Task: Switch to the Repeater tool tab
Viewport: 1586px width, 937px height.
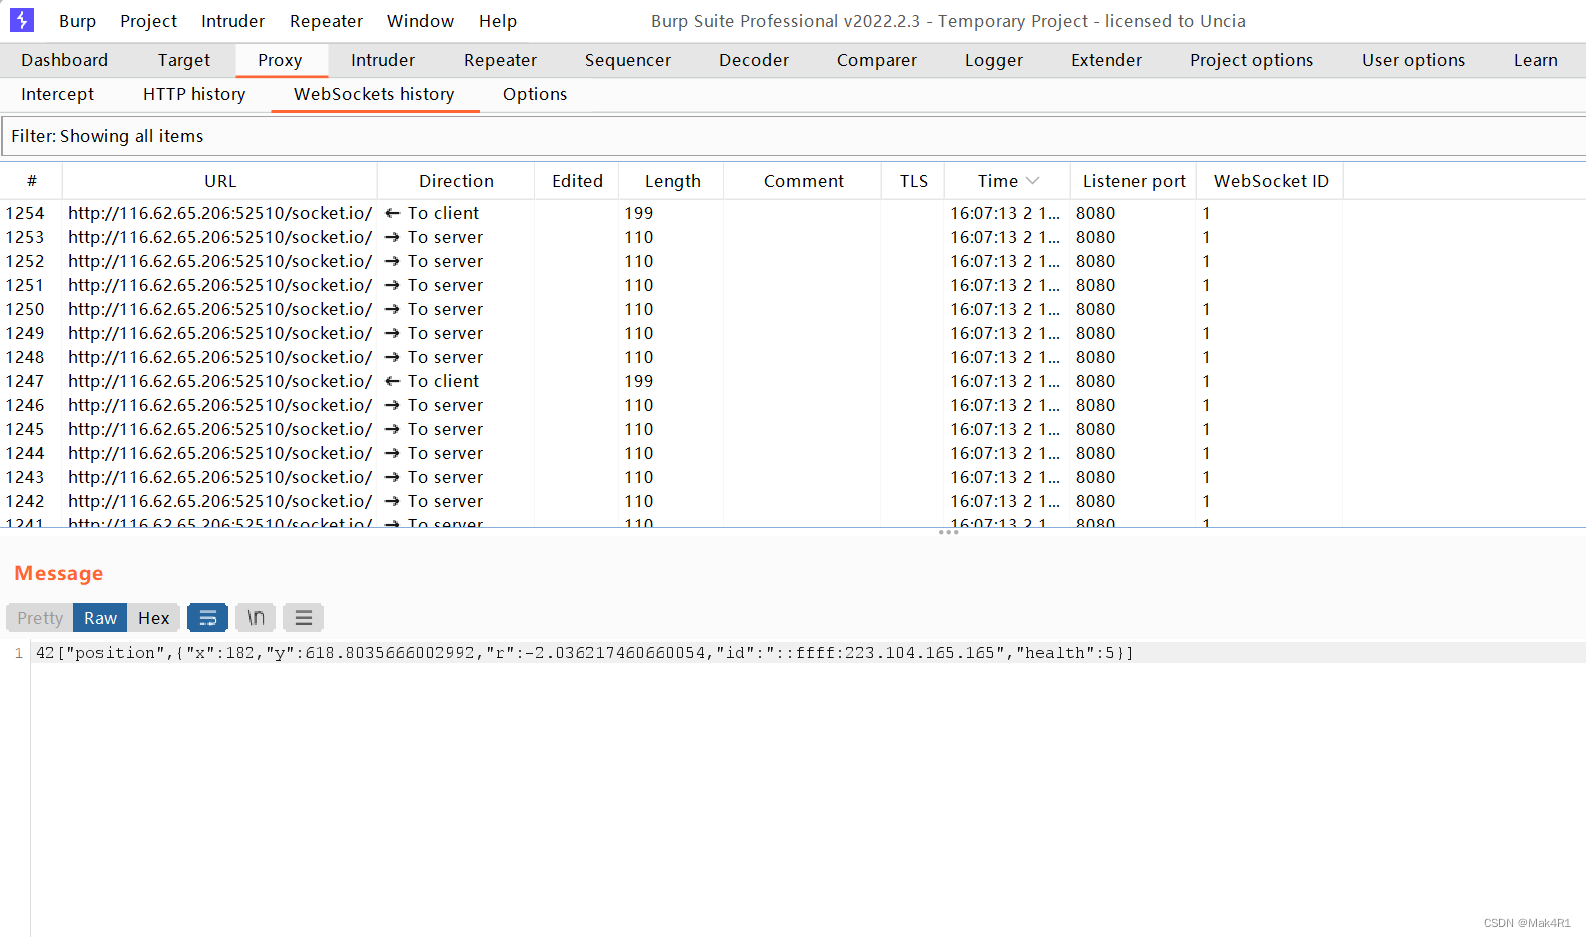Action: [x=500, y=60]
